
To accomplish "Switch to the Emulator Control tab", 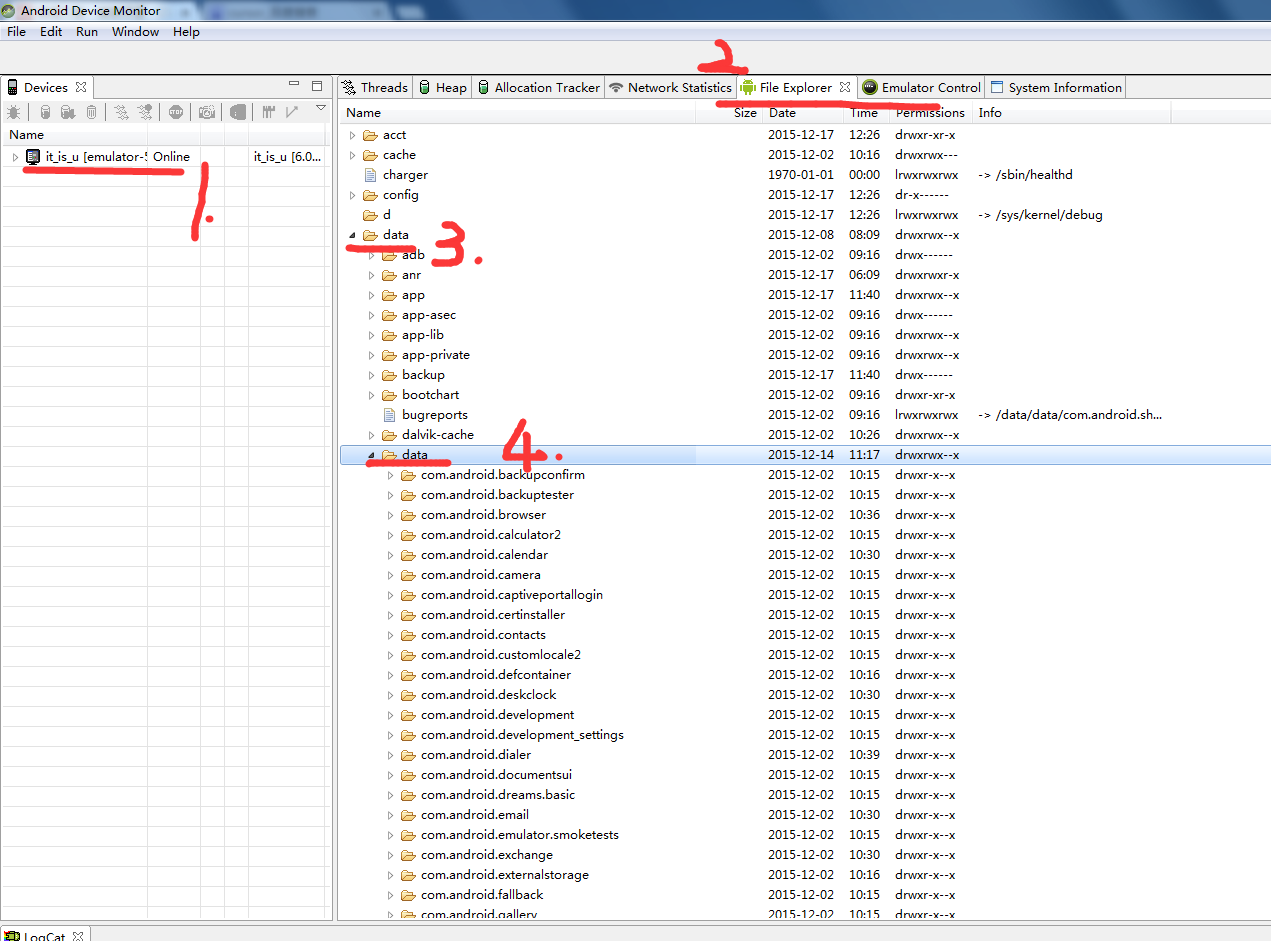I will point(921,88).
